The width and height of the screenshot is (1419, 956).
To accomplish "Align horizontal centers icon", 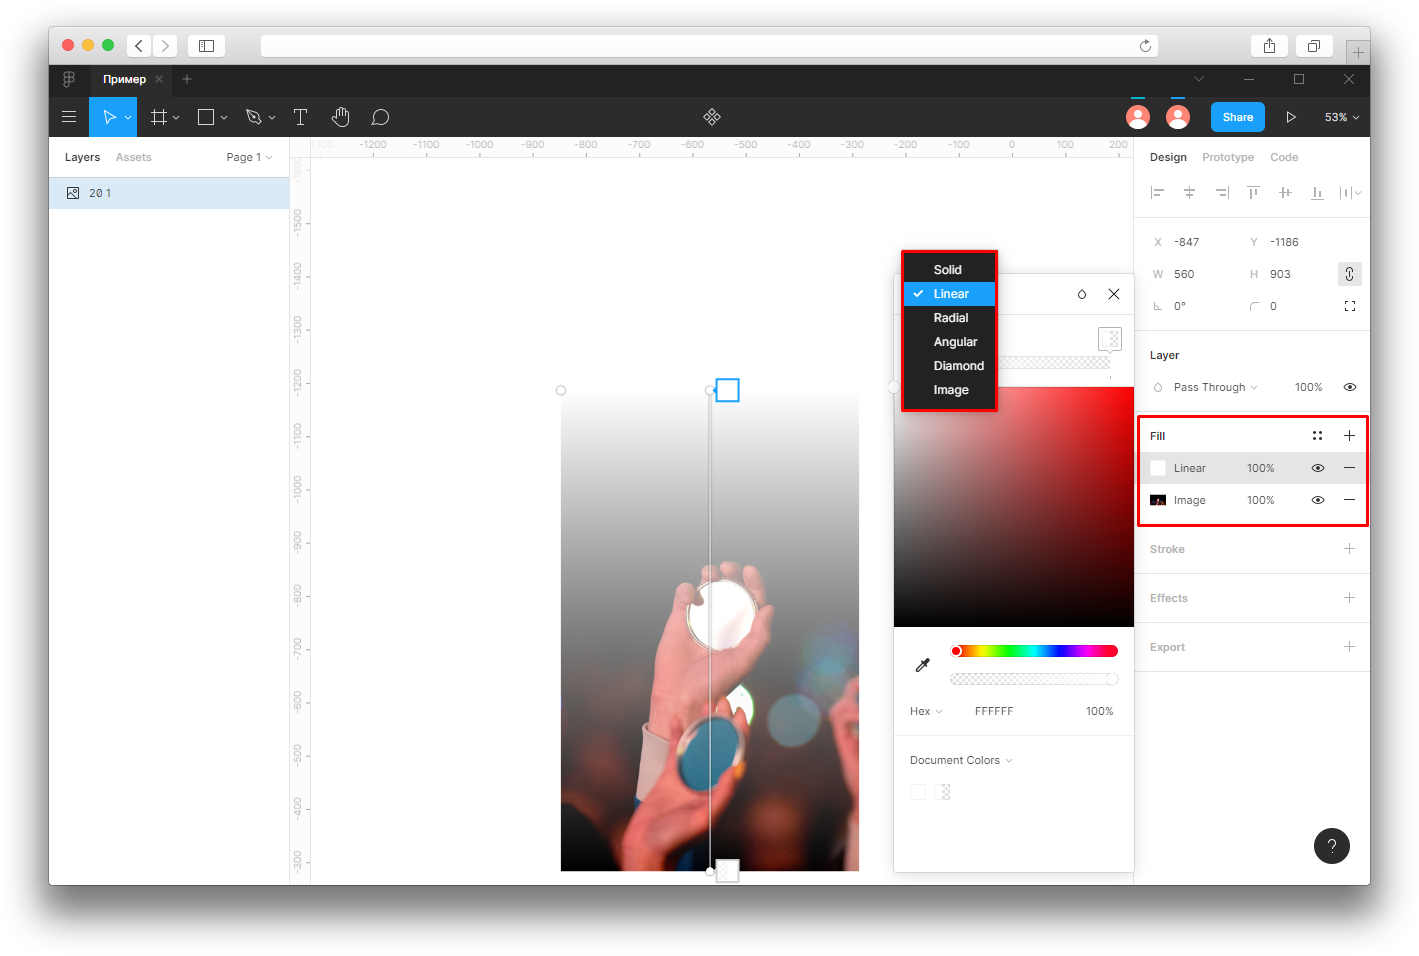I will point(1189,193).
